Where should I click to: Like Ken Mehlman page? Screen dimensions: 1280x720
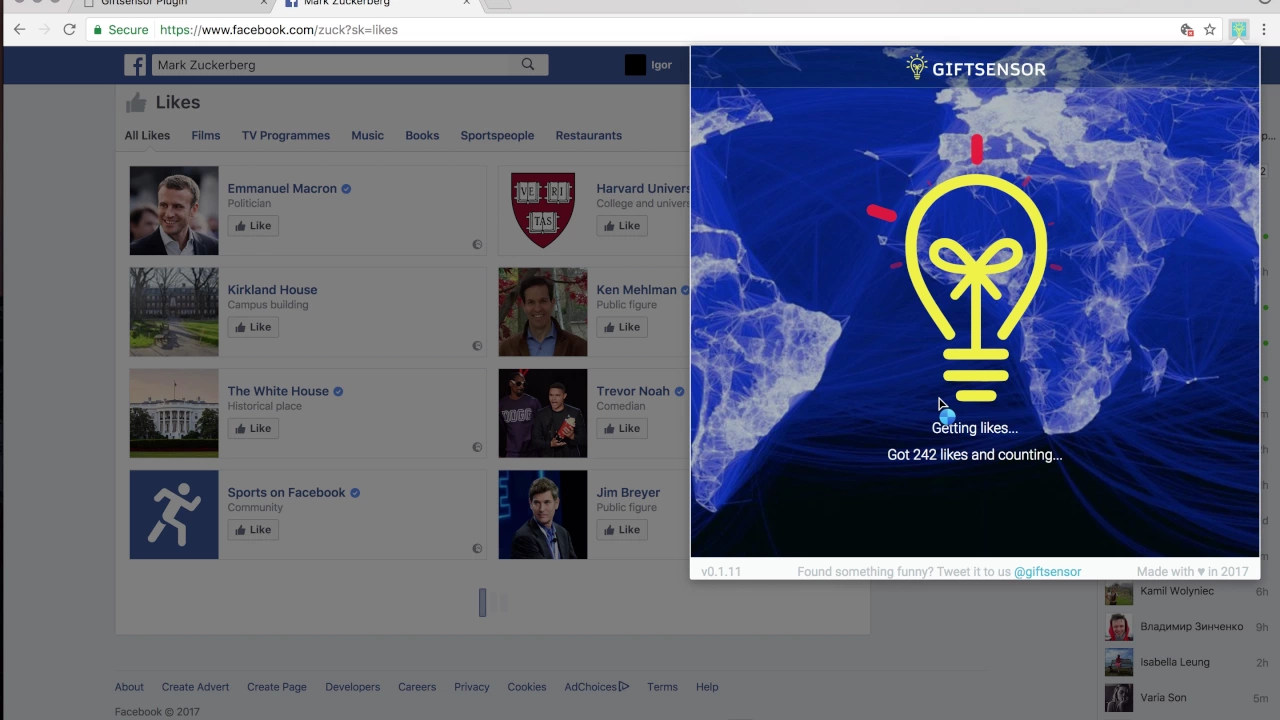622,327
